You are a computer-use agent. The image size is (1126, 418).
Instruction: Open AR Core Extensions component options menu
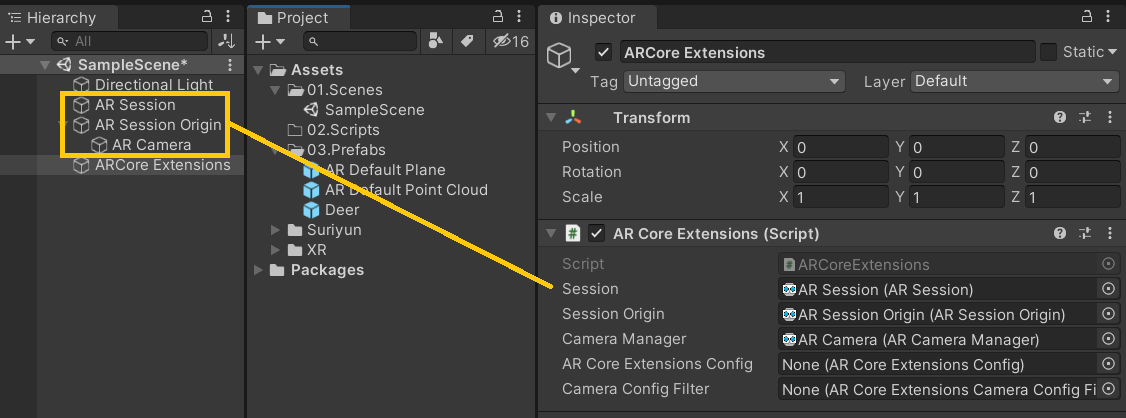[x=1110, y=233]
